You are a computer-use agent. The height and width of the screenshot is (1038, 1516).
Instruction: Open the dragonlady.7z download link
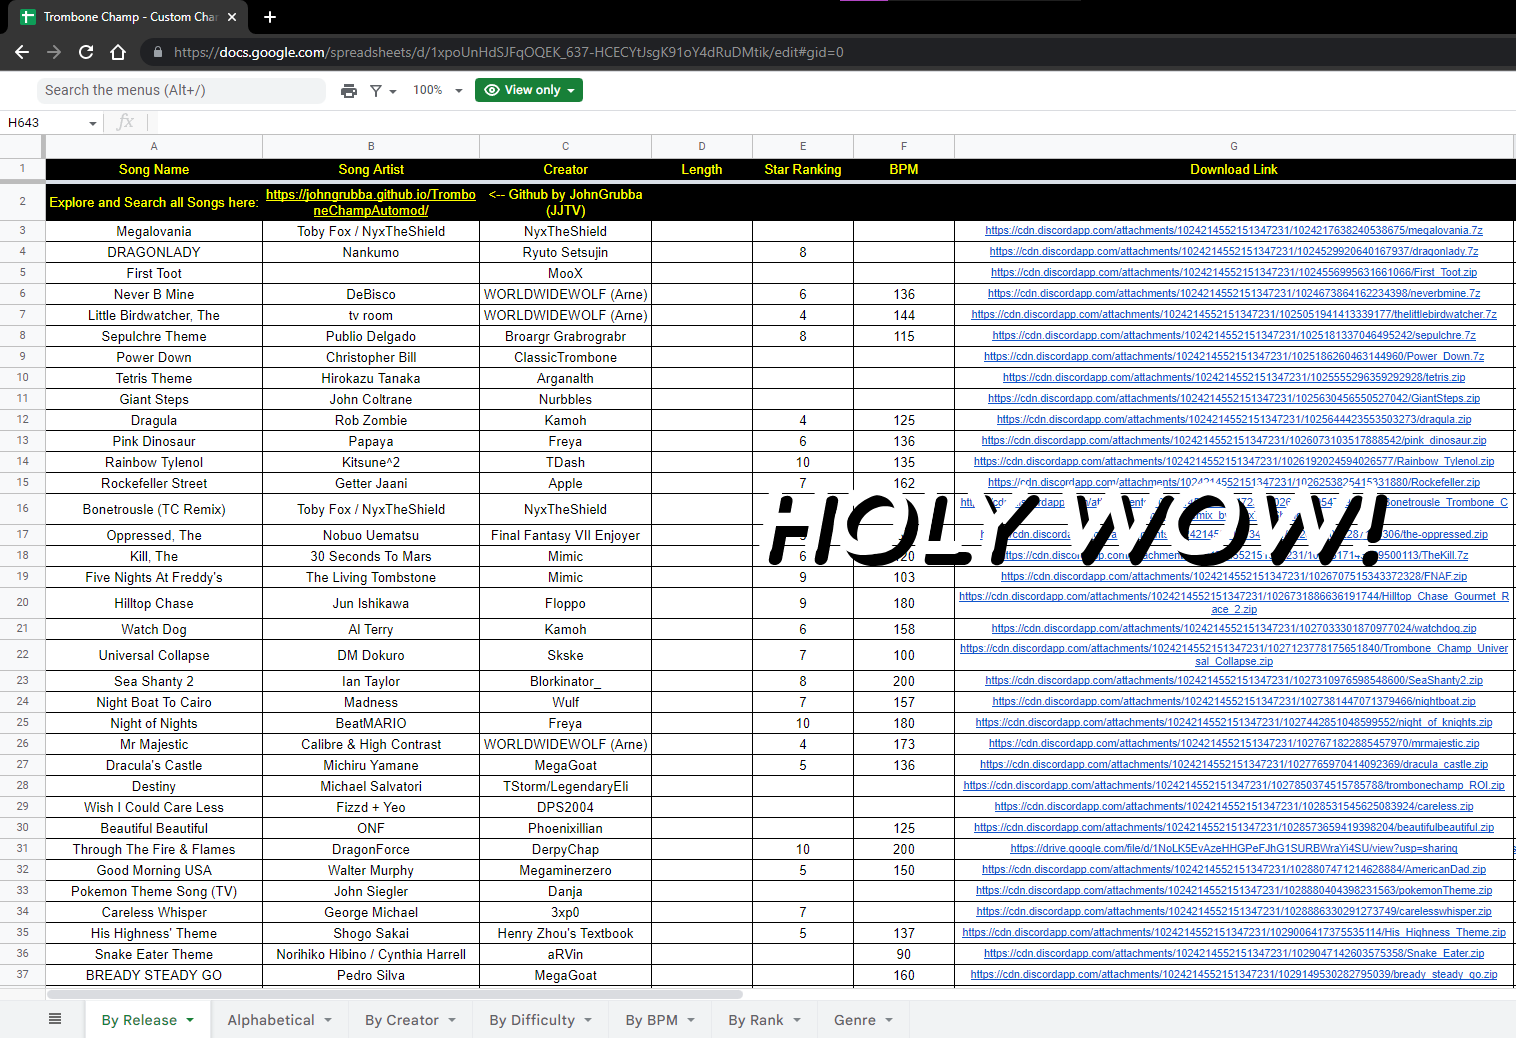pos(1234,251)
